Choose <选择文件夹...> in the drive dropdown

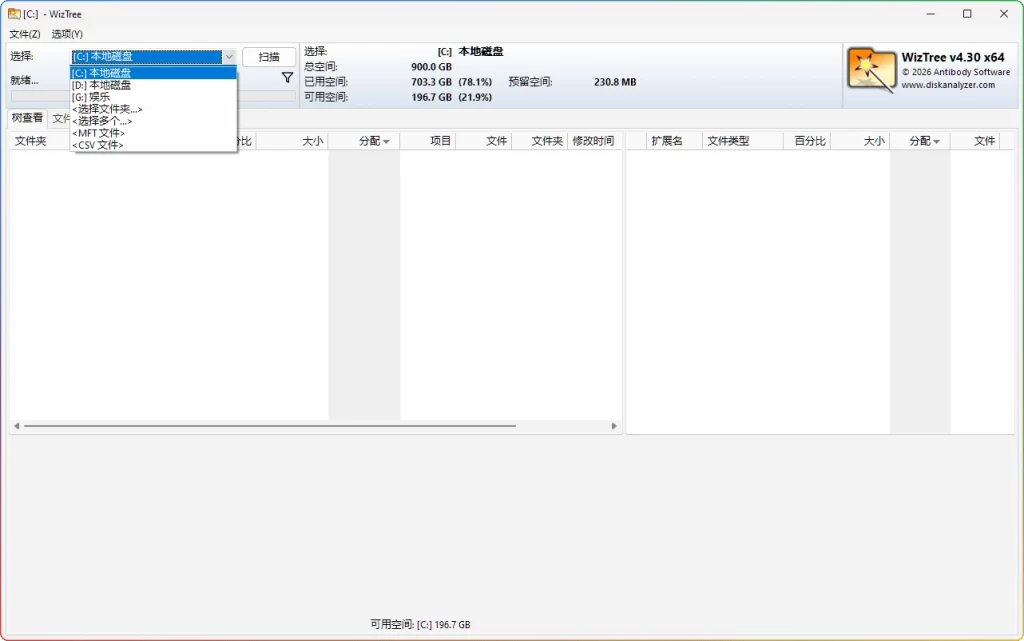click(107, 108)
